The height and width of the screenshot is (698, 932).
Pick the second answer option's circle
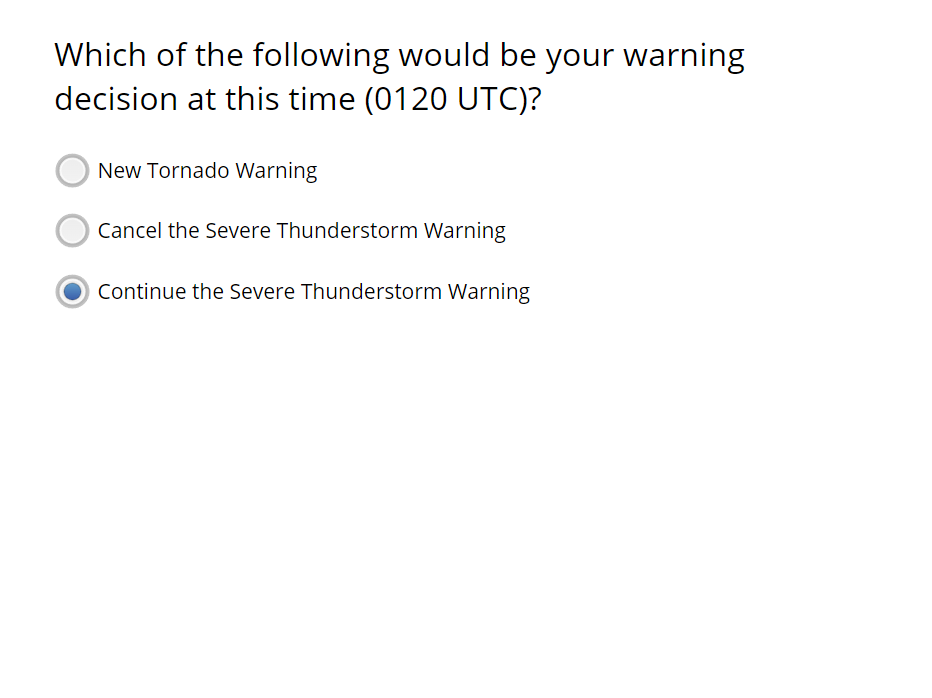tap(72, 231)
